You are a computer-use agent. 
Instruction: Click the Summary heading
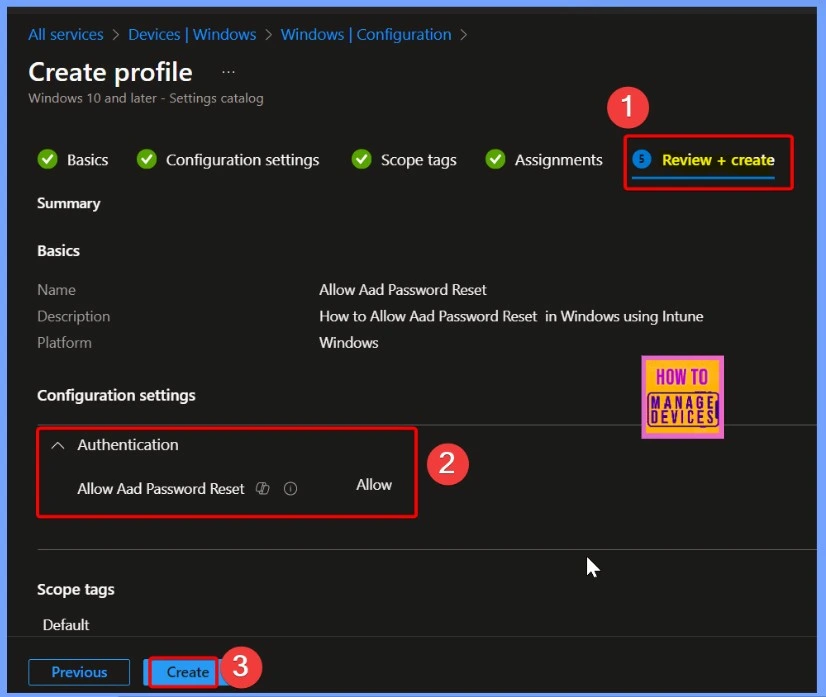point(68,203)
